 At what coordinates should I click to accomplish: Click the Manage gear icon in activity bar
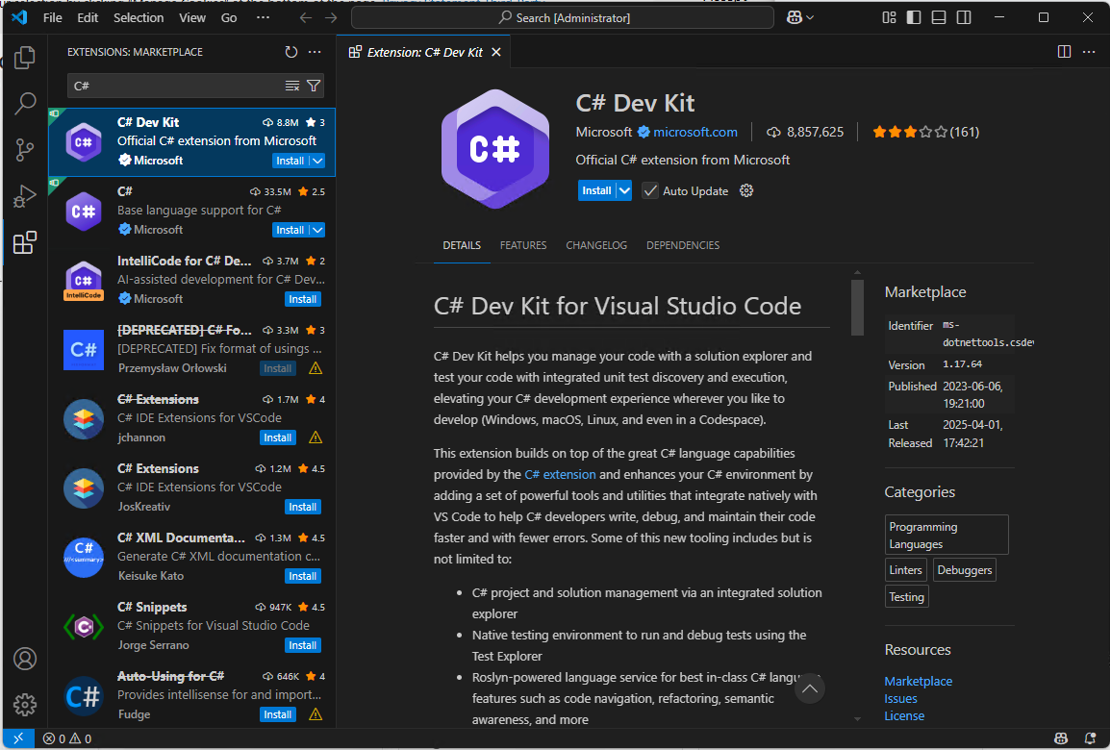(25, 705)
